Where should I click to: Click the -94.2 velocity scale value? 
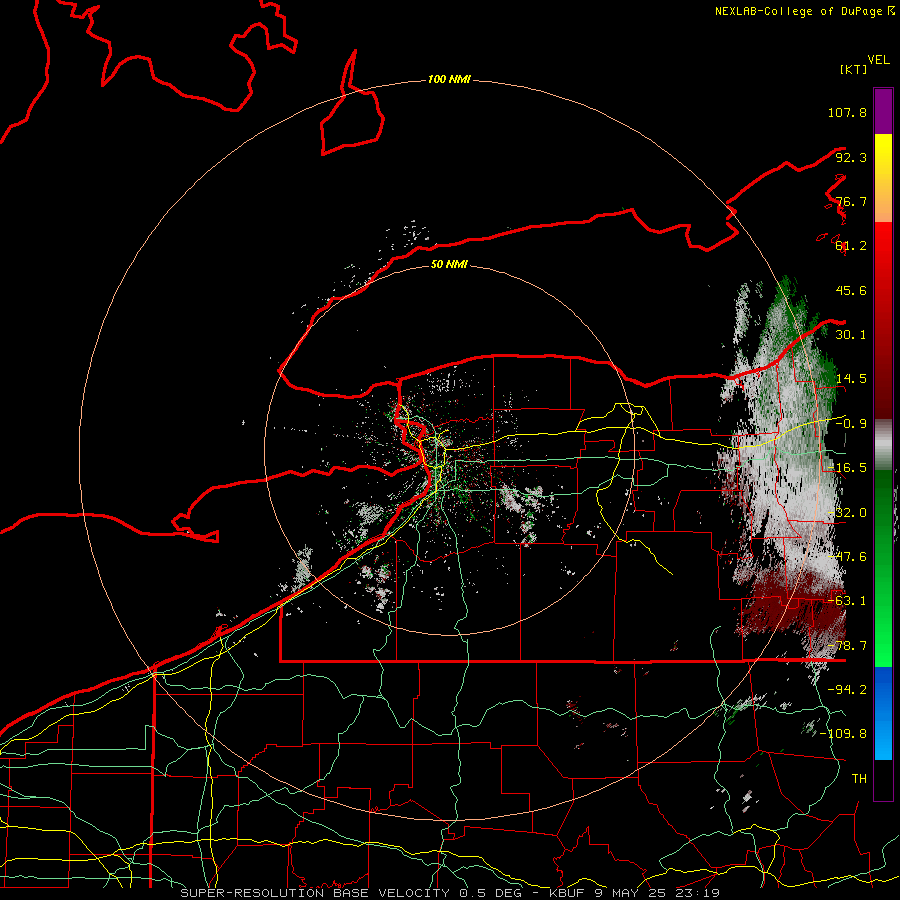[847, 690]
